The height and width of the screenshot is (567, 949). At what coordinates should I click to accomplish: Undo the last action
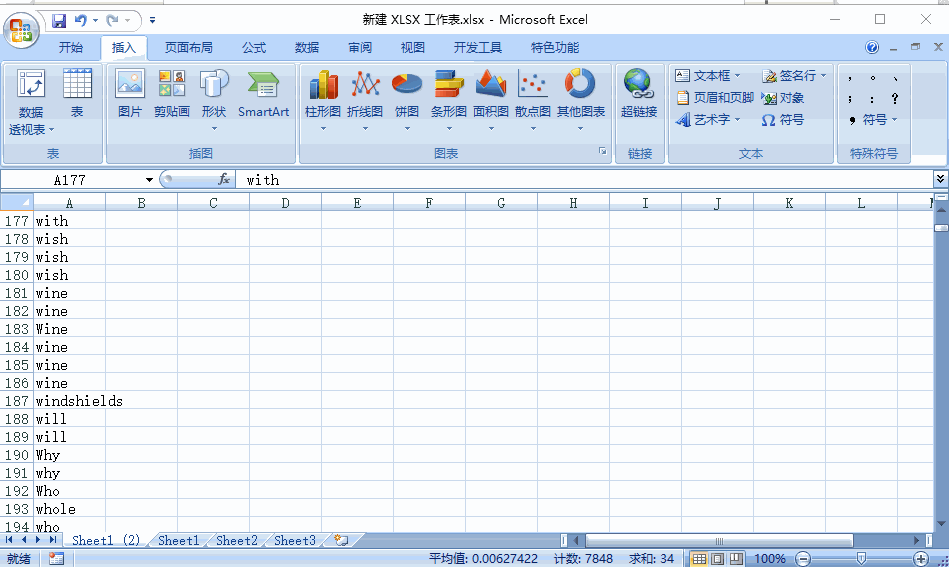click(80, 21)
